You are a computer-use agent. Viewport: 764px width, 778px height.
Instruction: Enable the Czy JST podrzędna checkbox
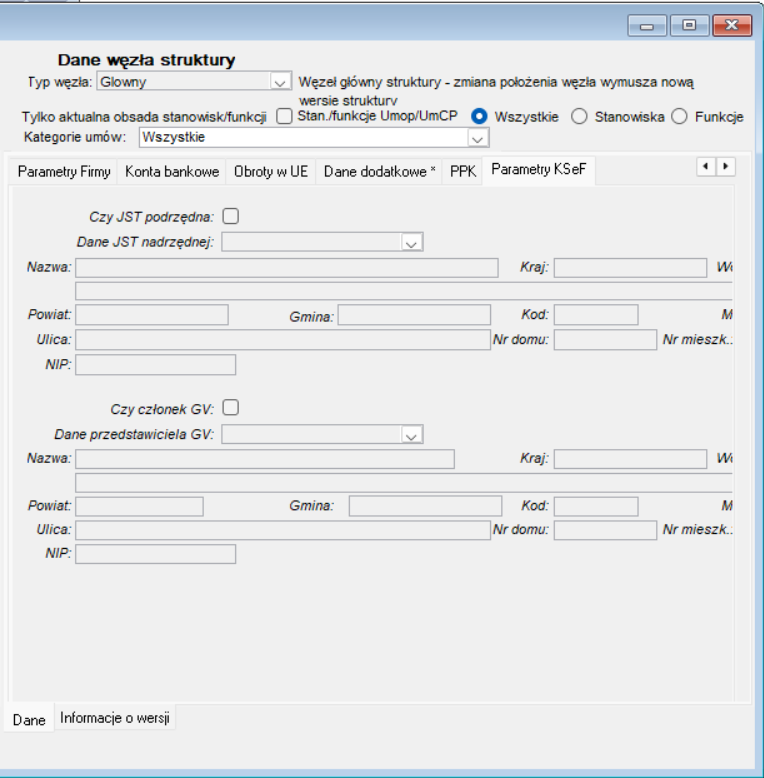[231, 216]
